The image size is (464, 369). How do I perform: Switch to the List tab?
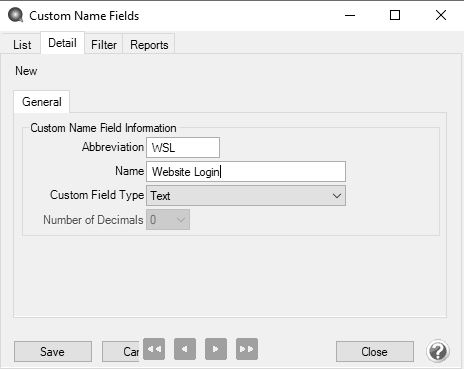pos(22,45)
